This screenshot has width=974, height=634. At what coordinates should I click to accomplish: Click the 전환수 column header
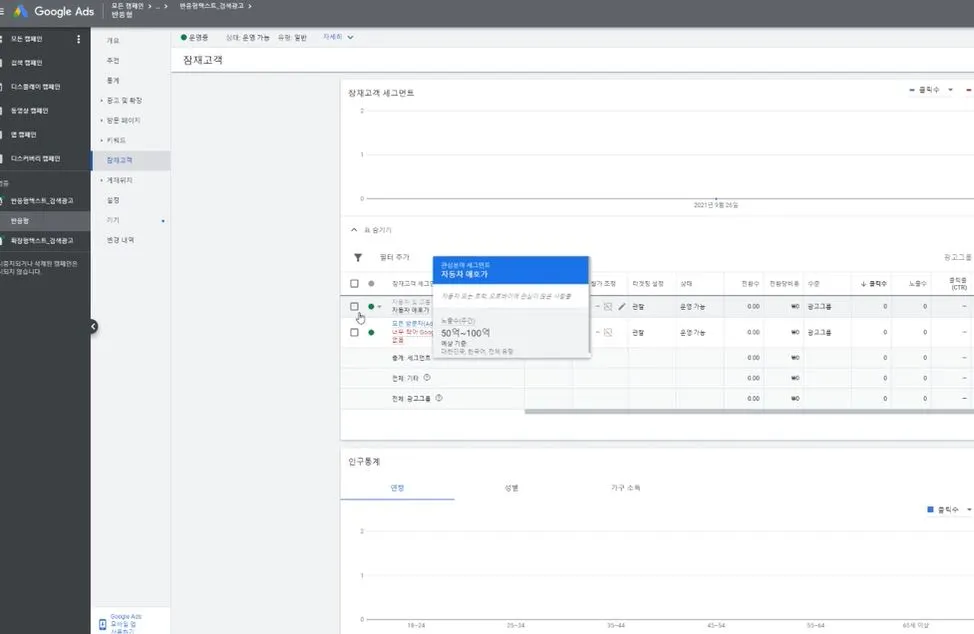(x=750, y=284)
